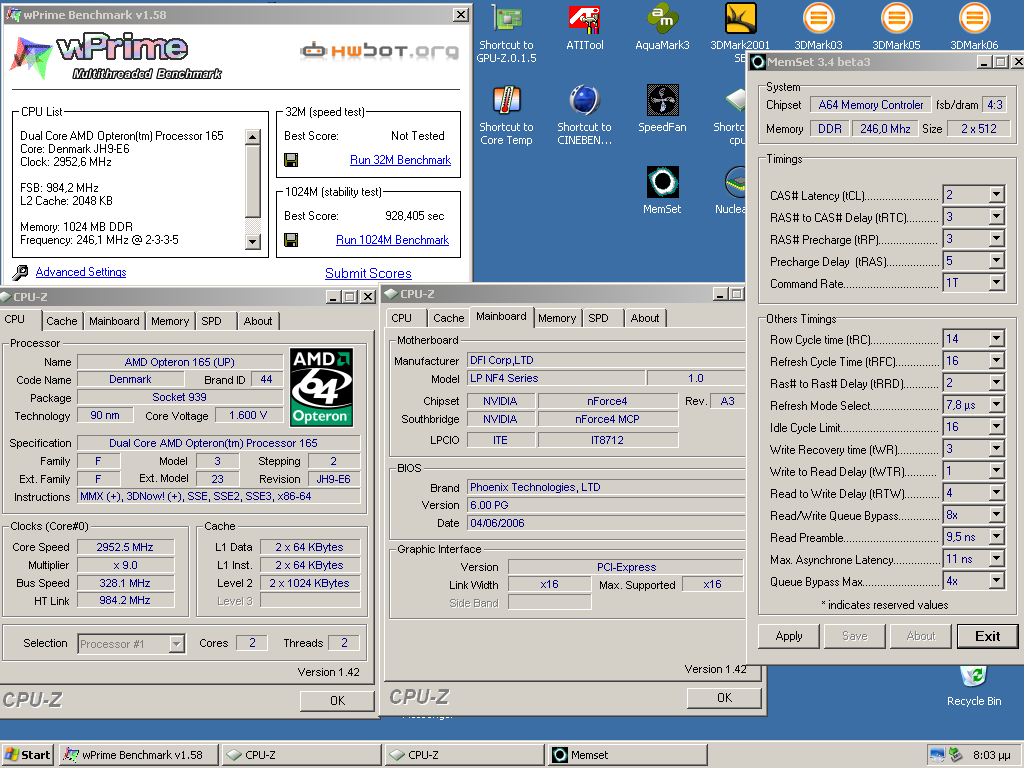
Task: Click OK in the left CPU-Z window
Action: point(337,701)
